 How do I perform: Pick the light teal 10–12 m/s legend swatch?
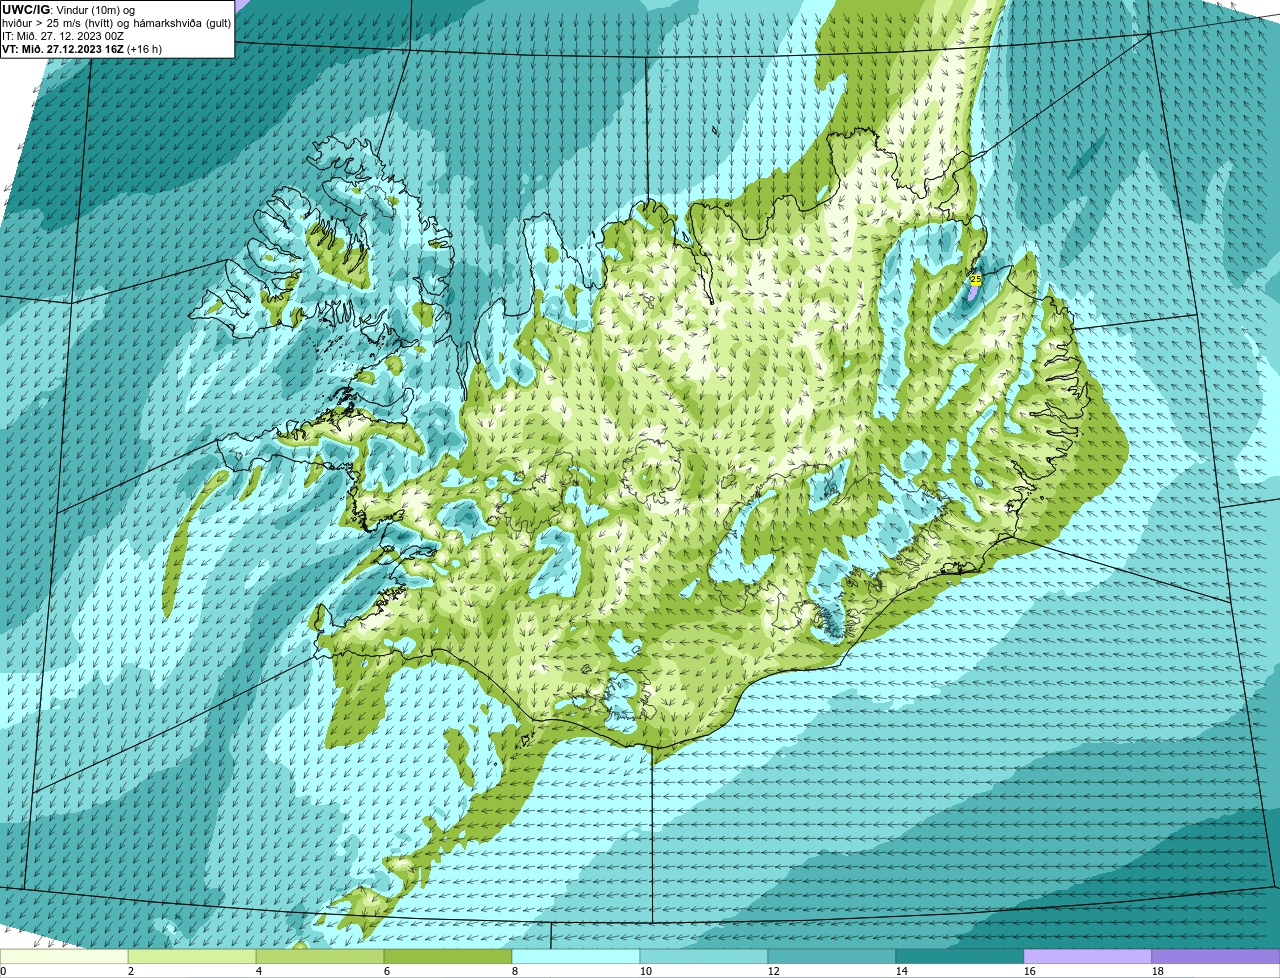click(x=704, y=957)
